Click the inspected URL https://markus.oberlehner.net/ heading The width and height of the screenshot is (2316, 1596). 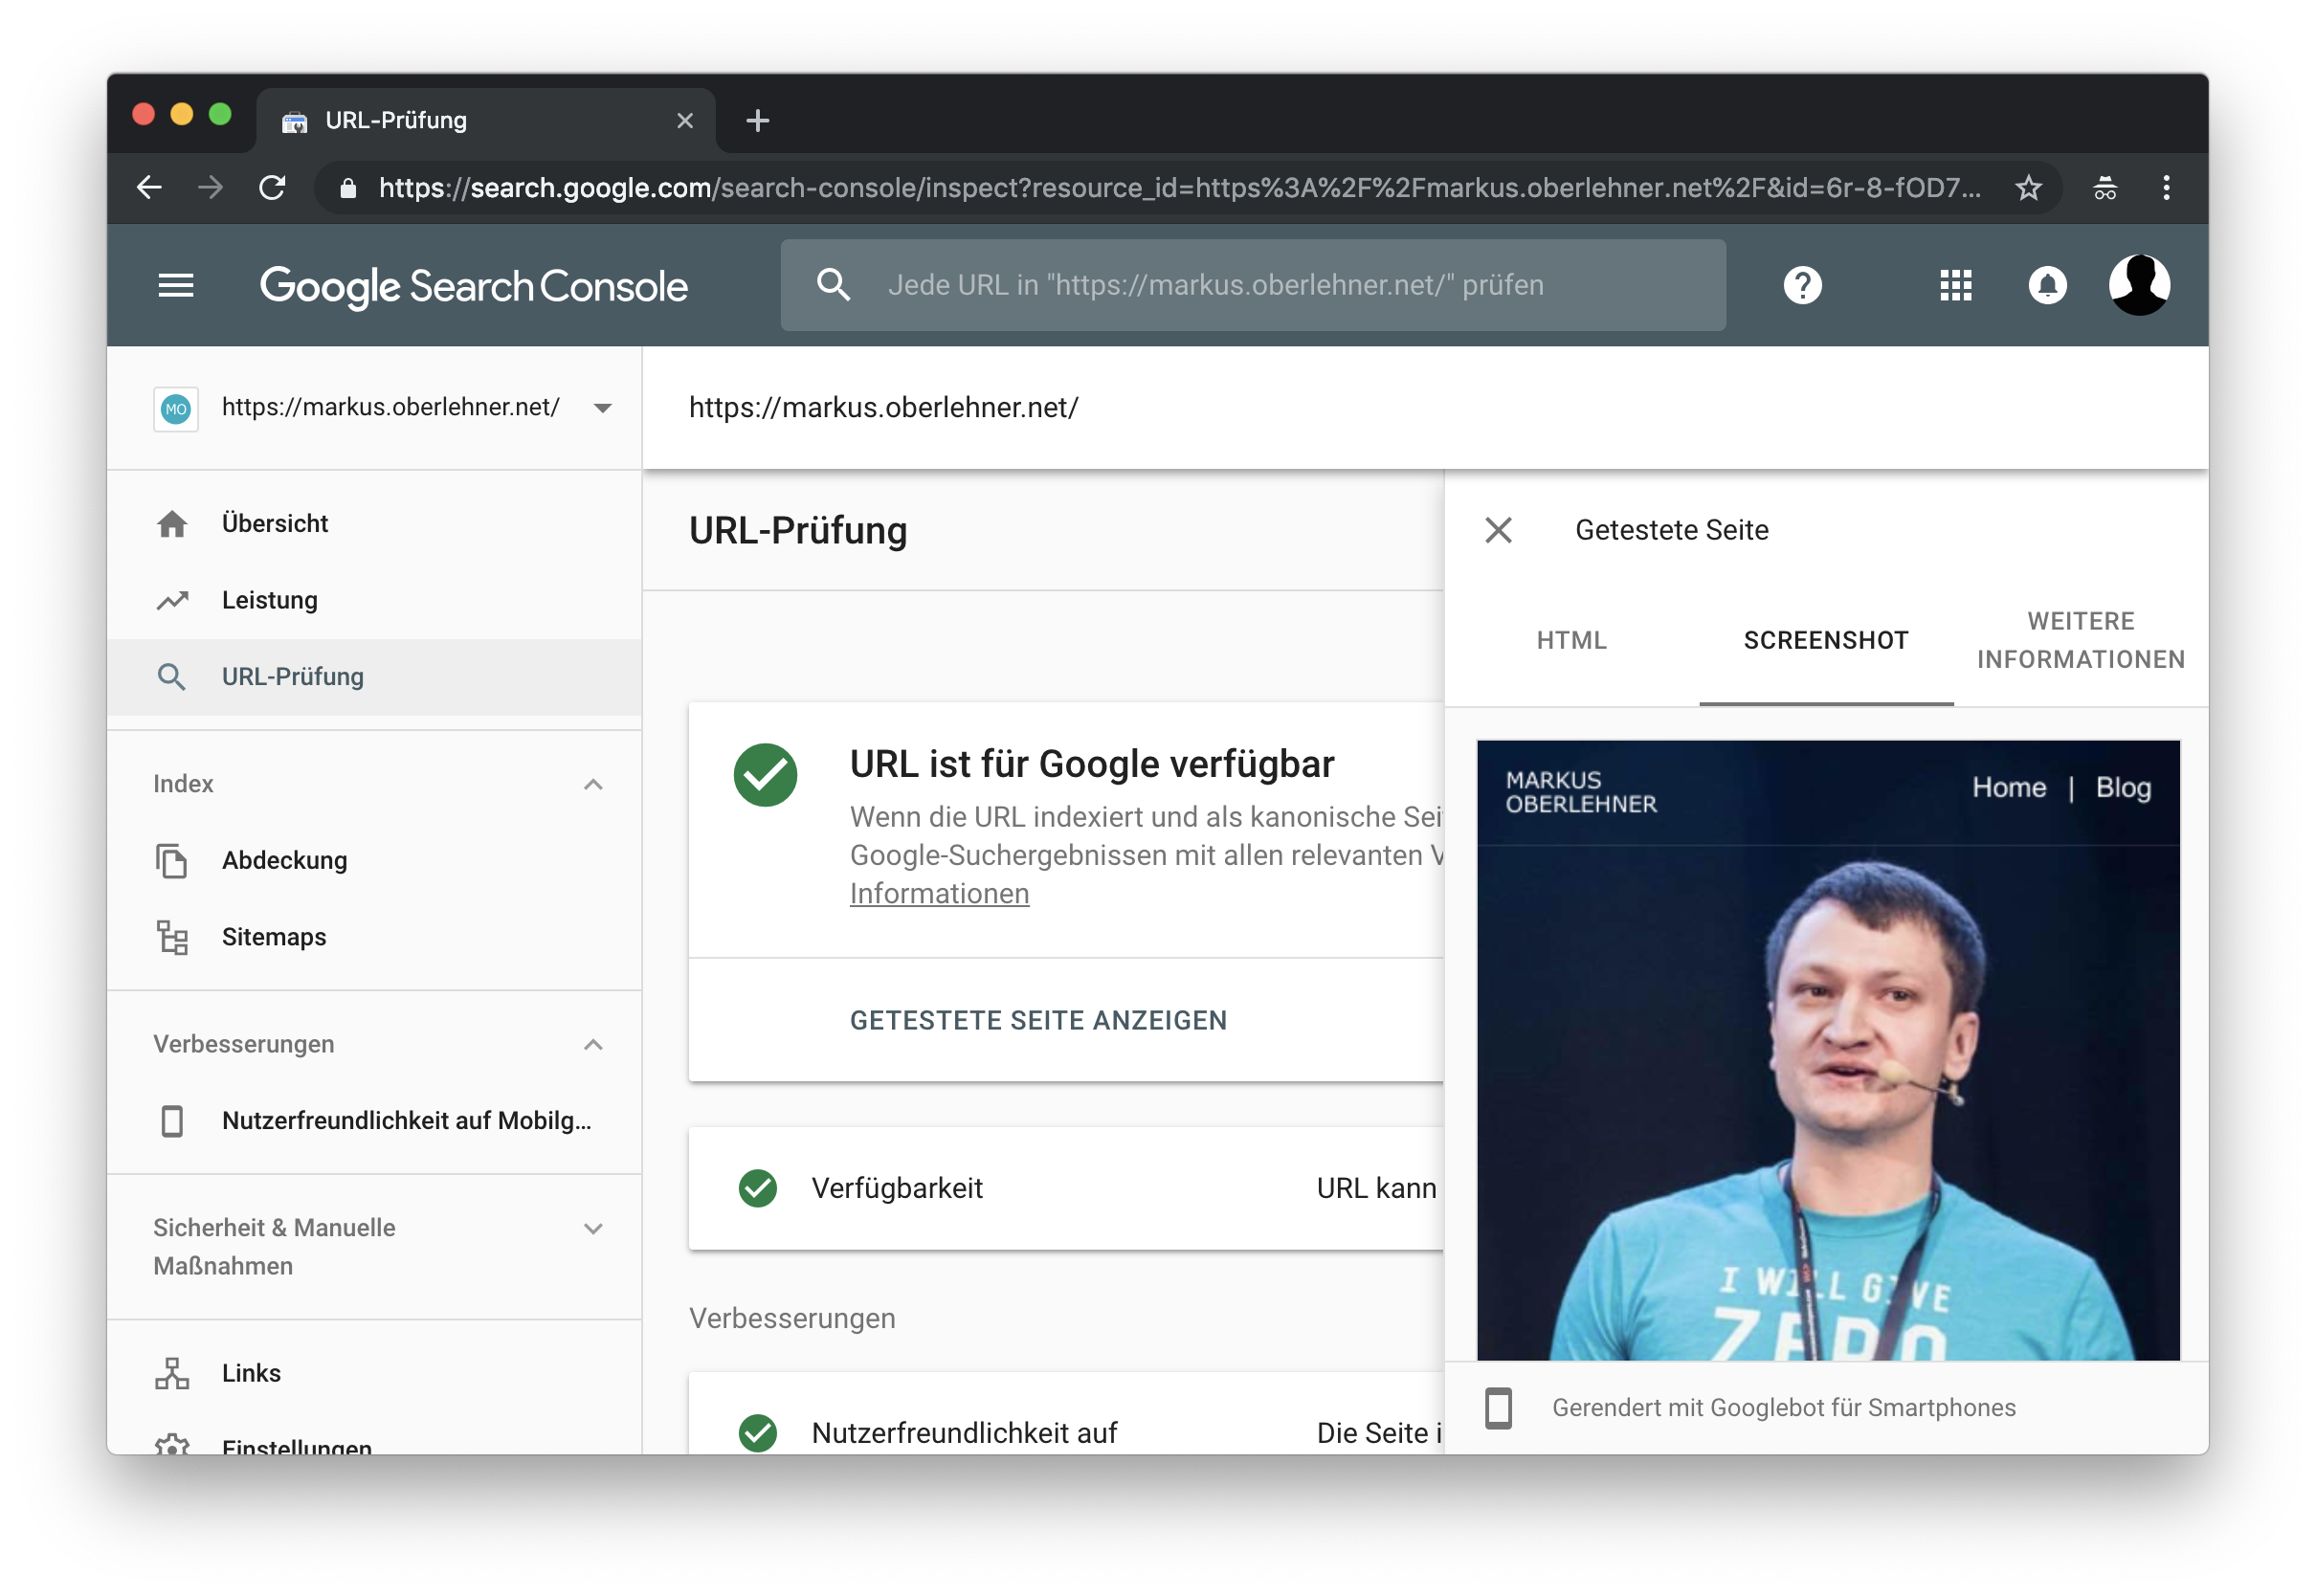pyautogui.click(x=883, y=408)
